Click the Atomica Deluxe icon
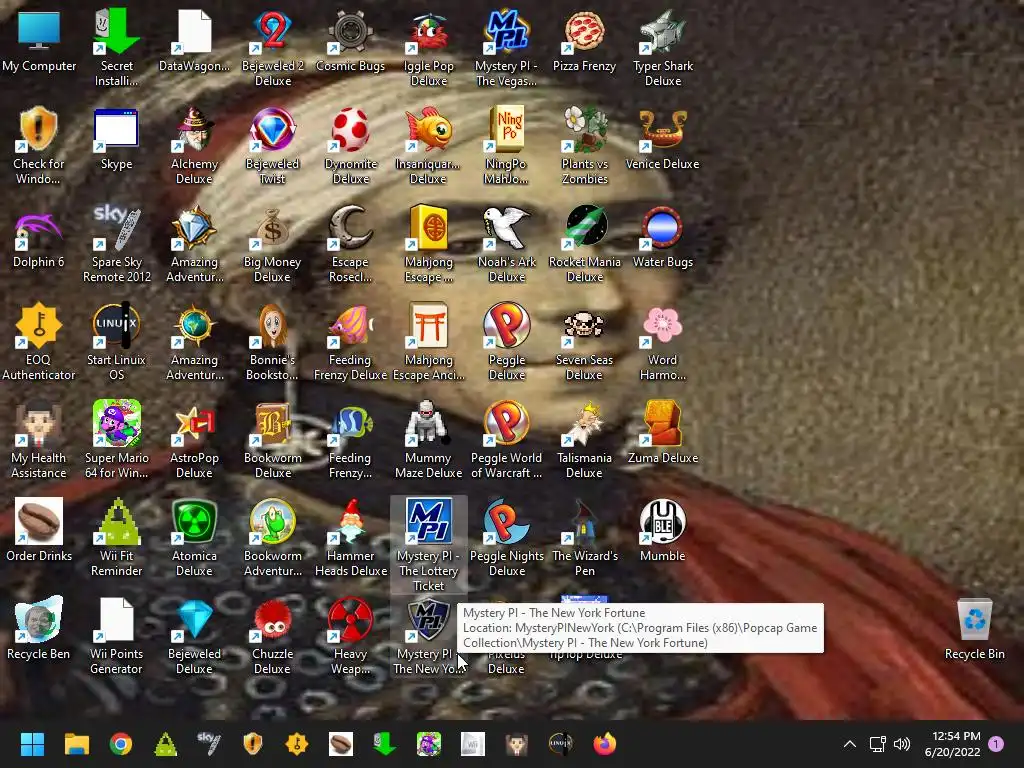Viewport: 1024px width, 768px height. click(x=194, y=537)
